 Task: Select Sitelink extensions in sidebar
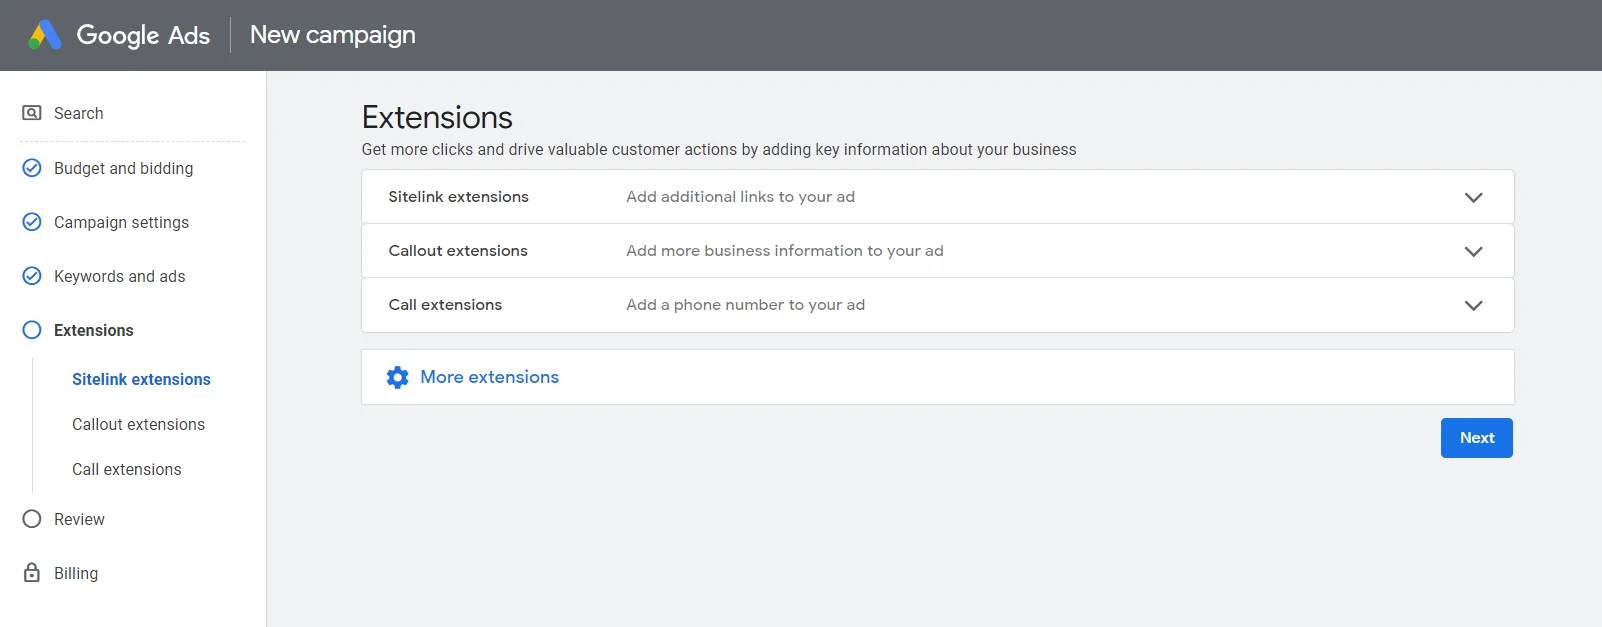(141, 379)
